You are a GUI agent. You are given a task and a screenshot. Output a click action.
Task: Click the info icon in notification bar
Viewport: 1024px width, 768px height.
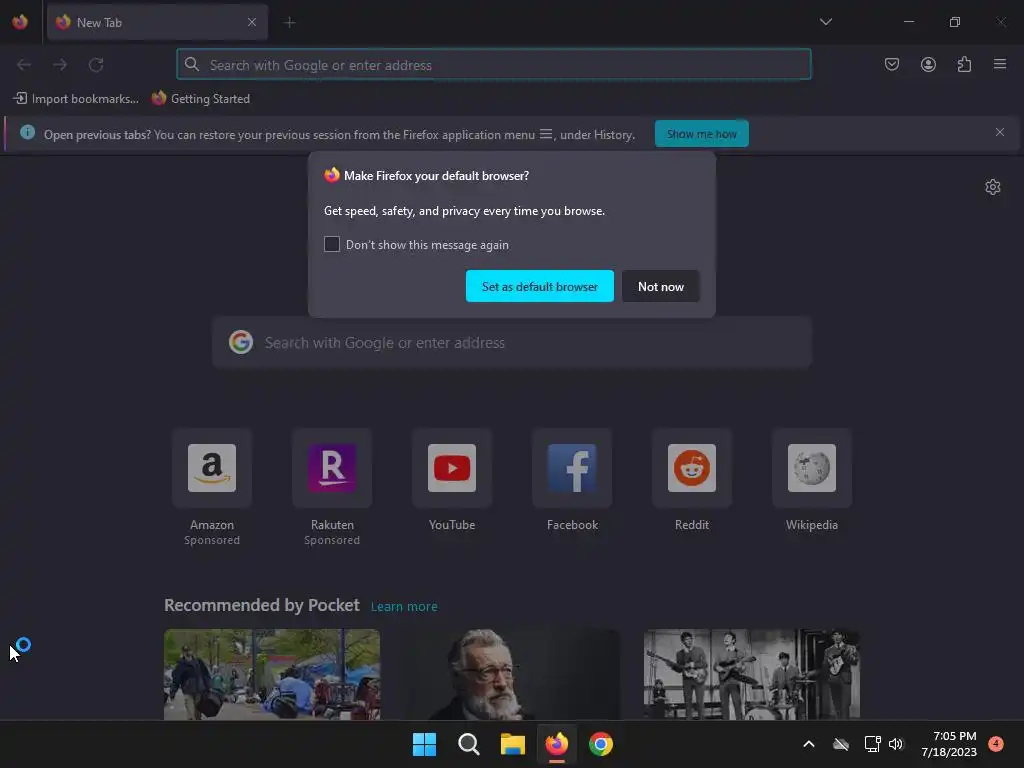27,133
